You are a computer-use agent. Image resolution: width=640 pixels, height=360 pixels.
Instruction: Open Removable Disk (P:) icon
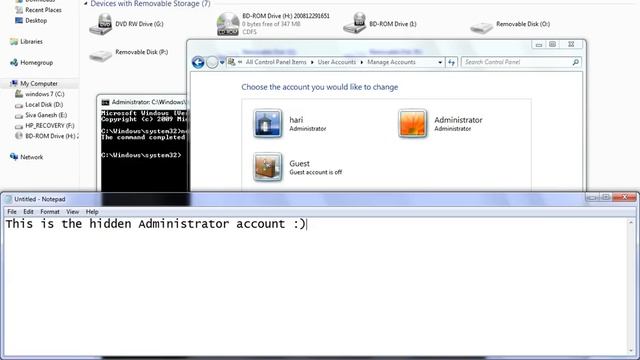(100, 55)
